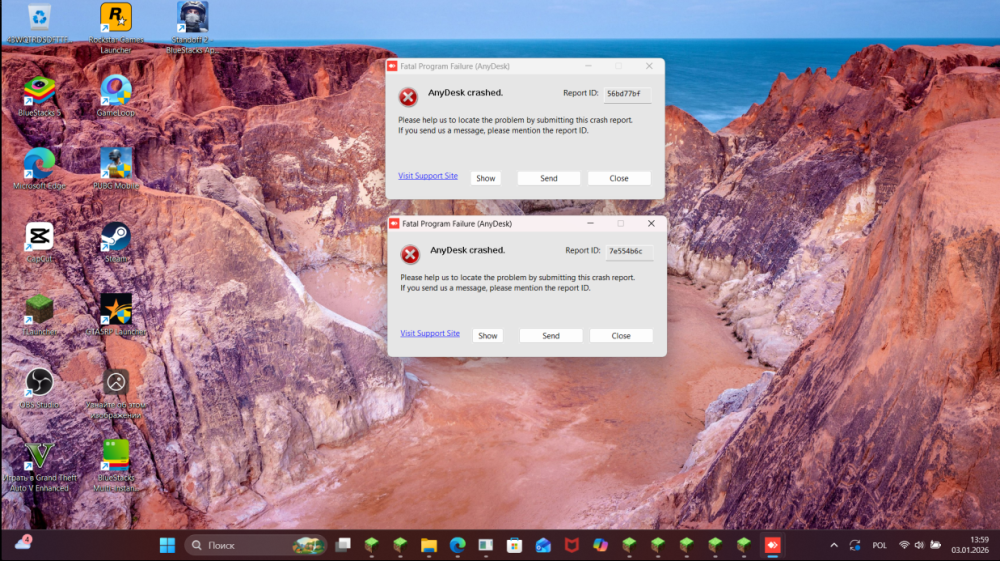Click the Wi-Fi icon in the system tray
The height and width of the screenshot is (561, 1000).
(904, 545)
